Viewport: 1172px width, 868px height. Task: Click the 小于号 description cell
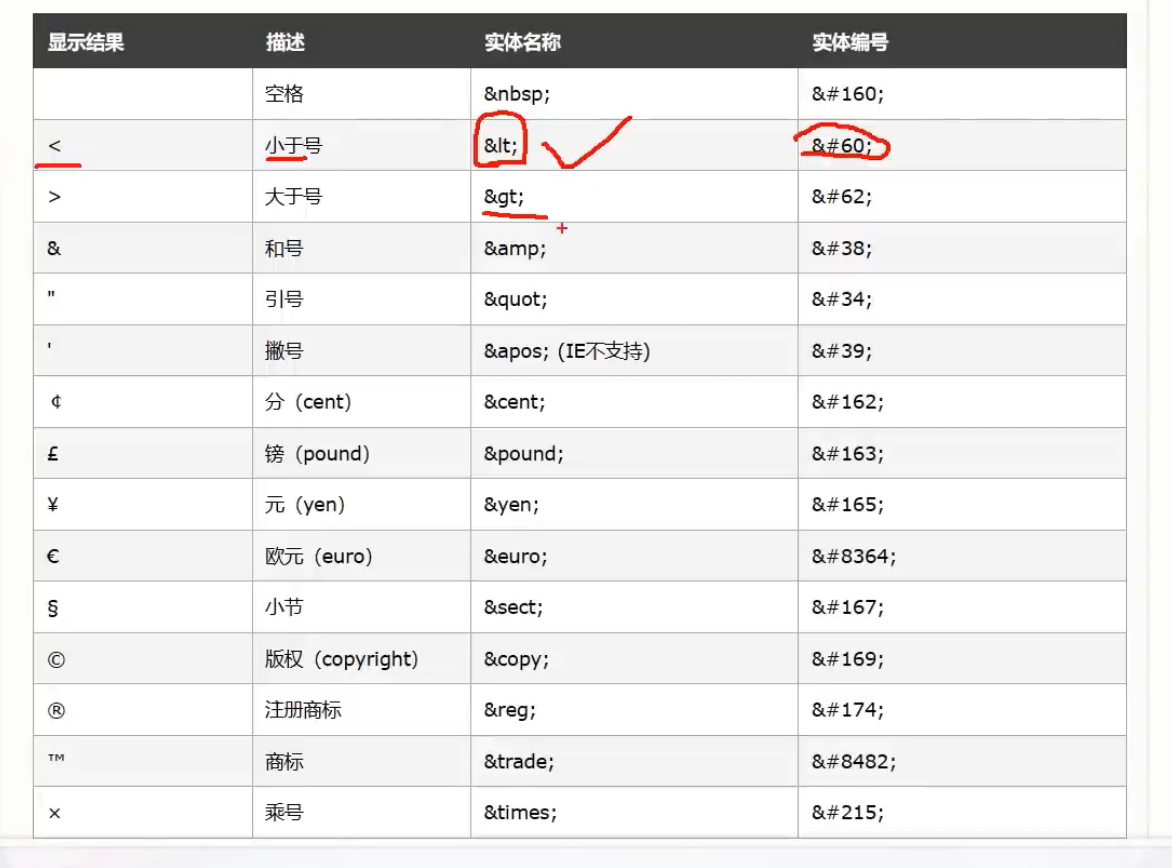tap(293, 145)
